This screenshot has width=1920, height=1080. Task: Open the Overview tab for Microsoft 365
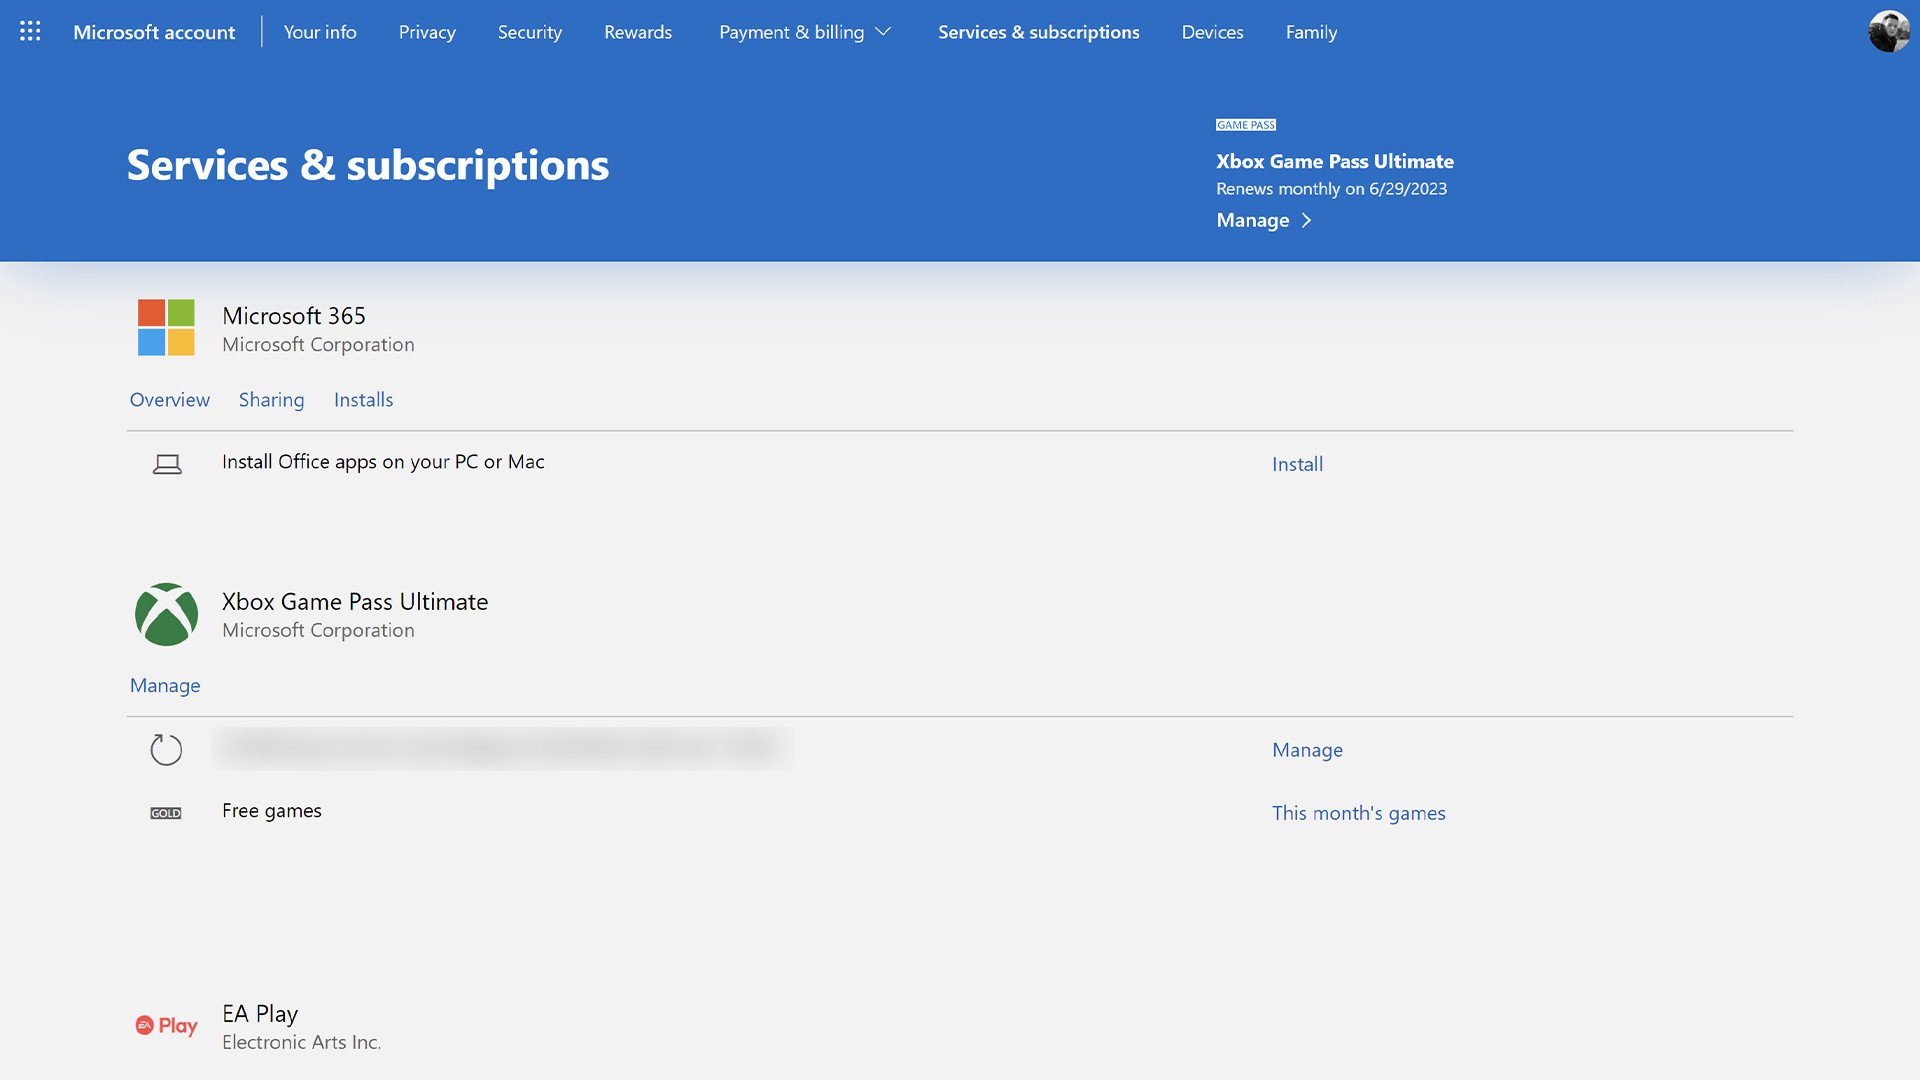click(169, 398)
